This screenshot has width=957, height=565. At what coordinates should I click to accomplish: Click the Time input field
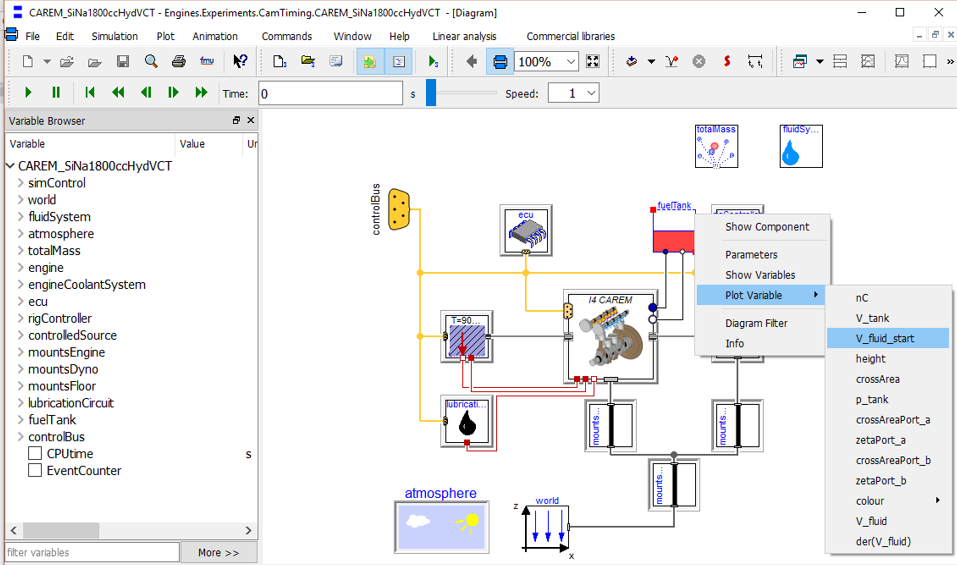point(330,93)
